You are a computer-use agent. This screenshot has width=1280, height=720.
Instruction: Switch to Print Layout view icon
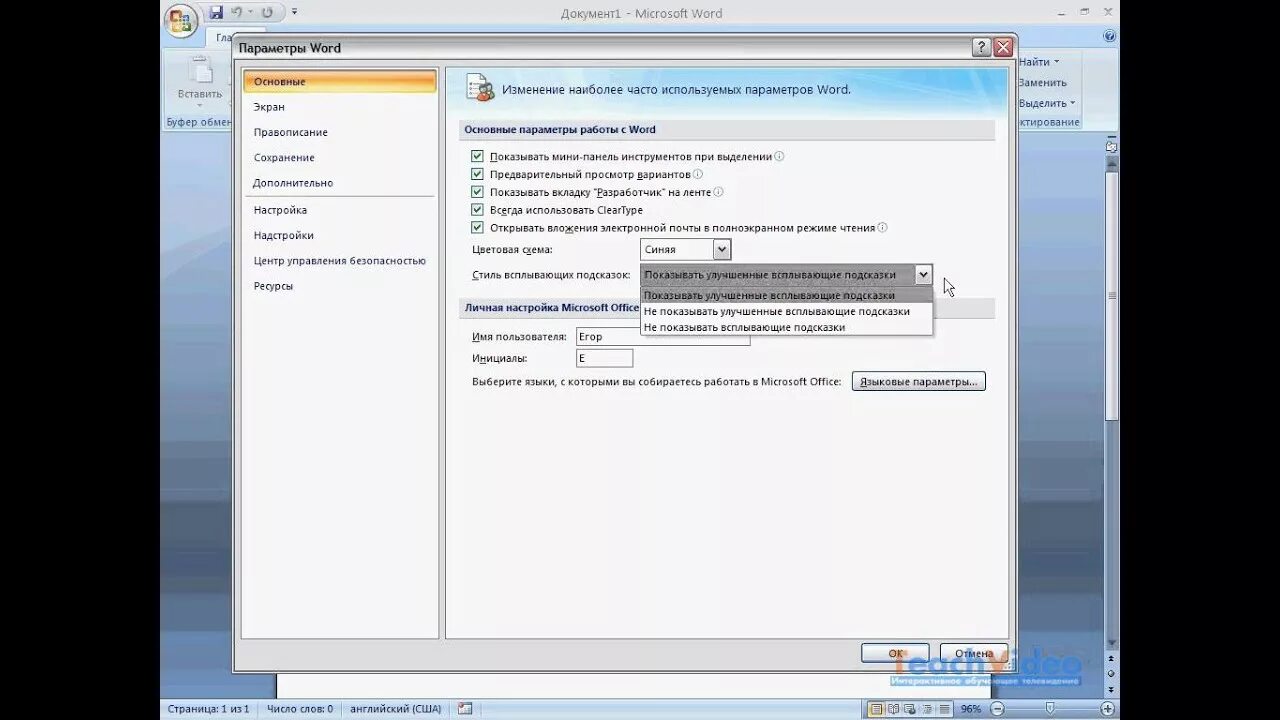pos(876,709)
